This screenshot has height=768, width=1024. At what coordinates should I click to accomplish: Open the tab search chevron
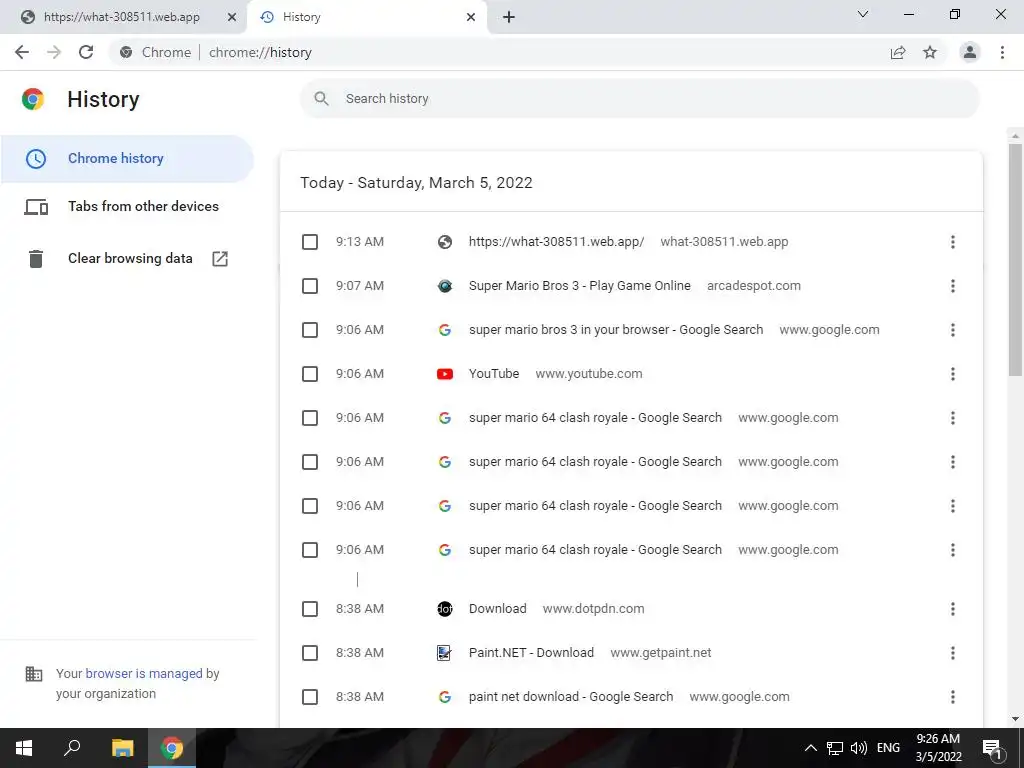pyautogui.click(x=863, y=14)
